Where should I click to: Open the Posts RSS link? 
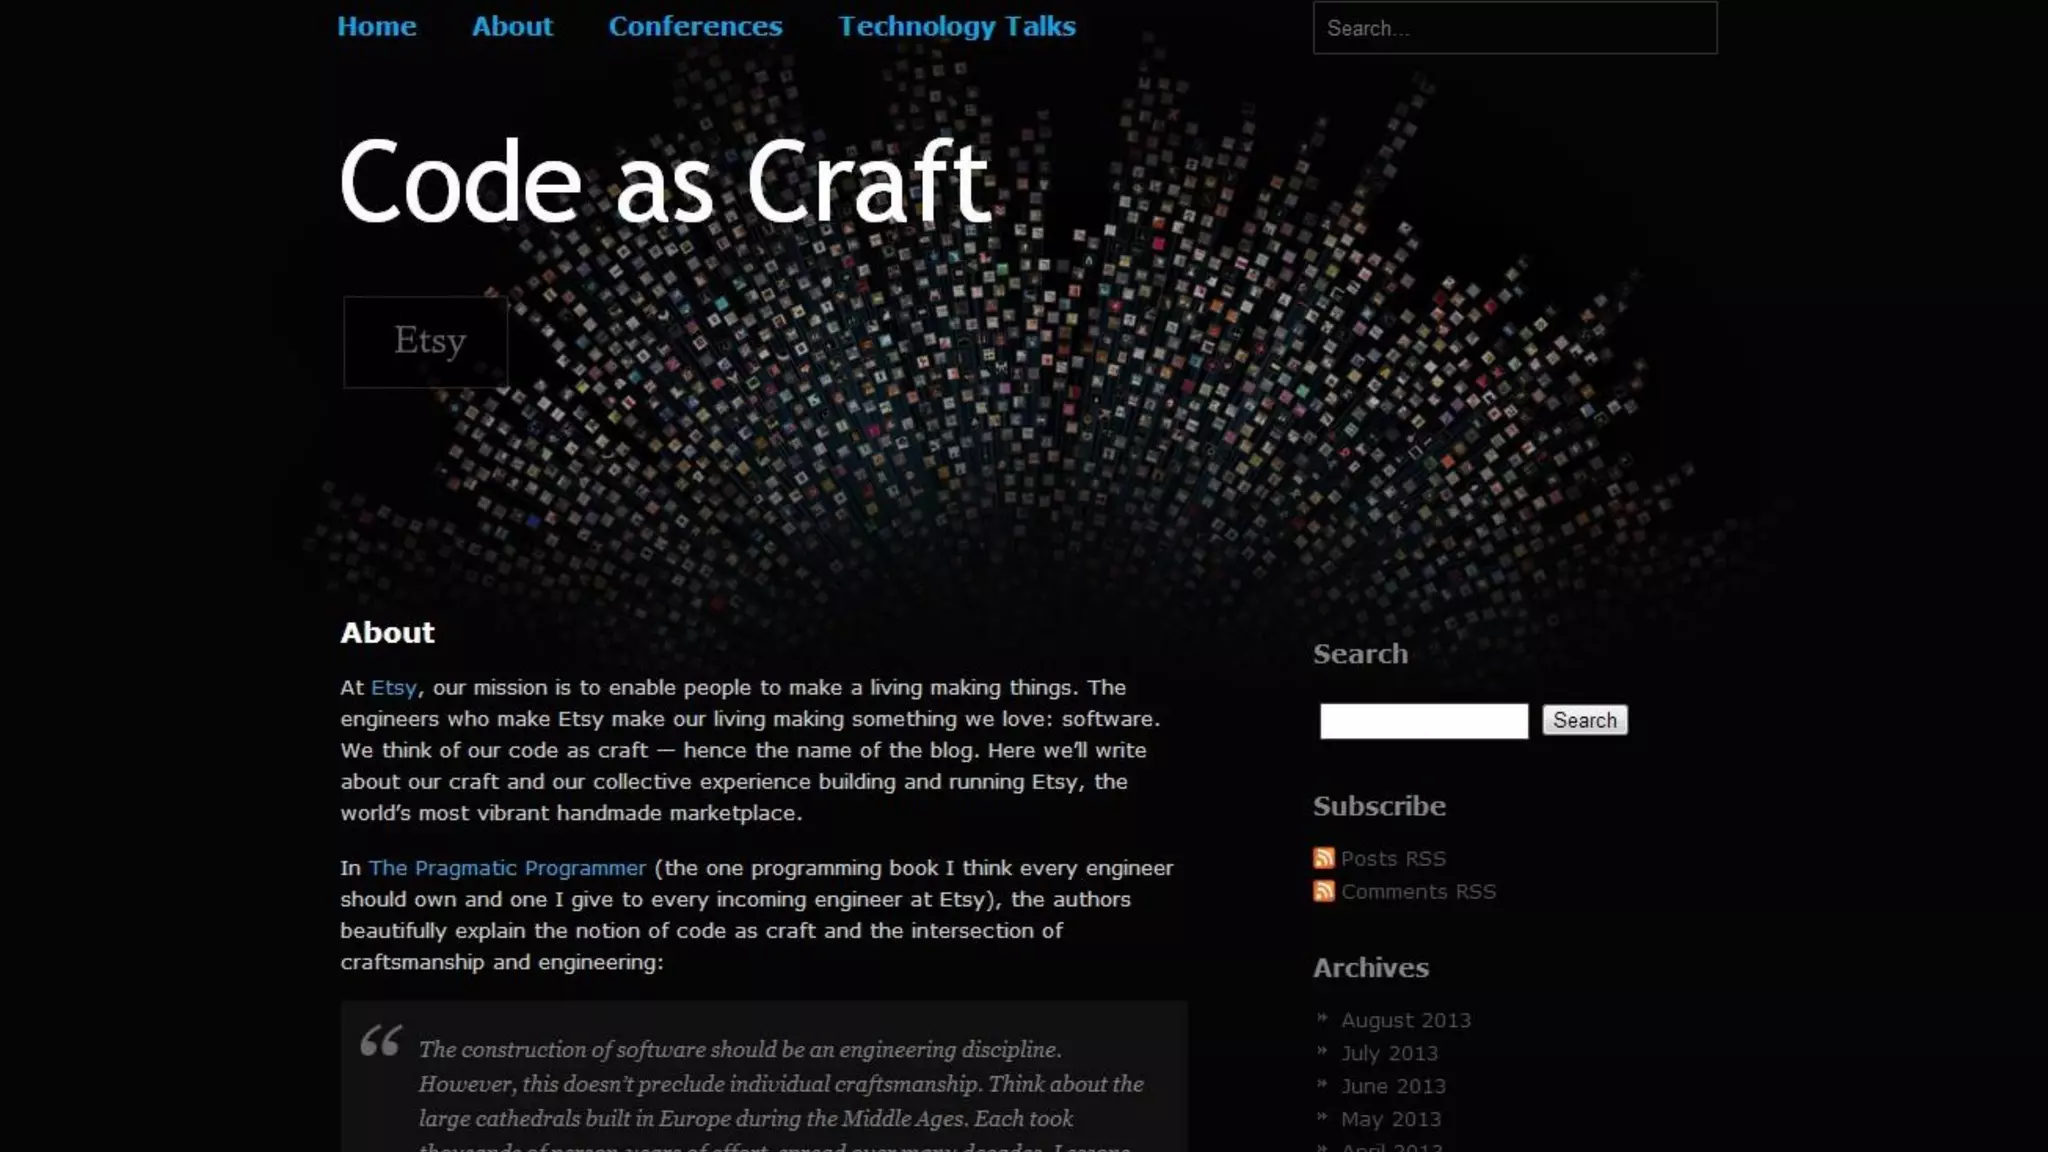(1393, 859)
